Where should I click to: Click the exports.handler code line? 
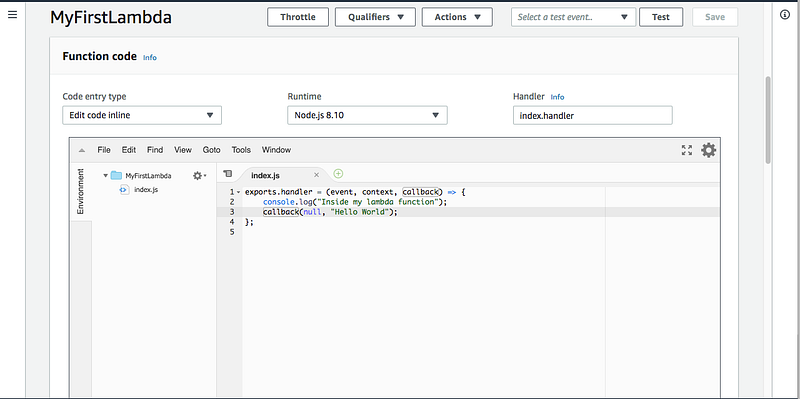click(355, 192)
